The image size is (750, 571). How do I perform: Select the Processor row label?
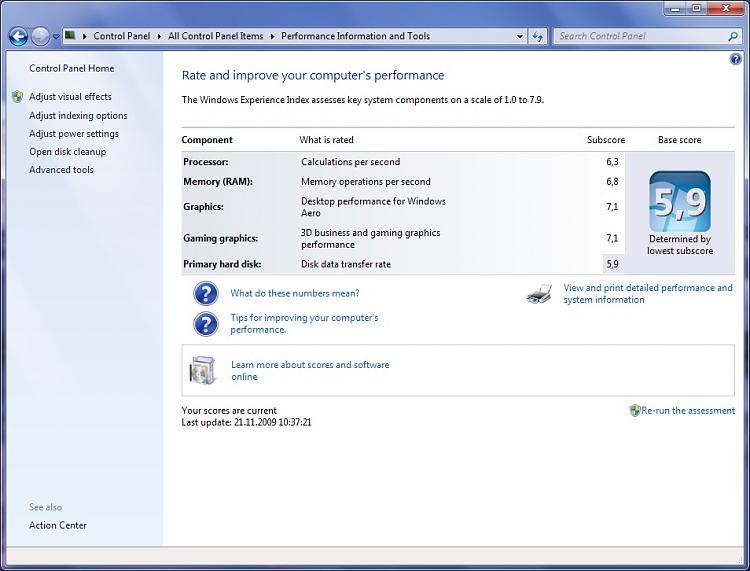pyautogui.click(x=206, y=162)
